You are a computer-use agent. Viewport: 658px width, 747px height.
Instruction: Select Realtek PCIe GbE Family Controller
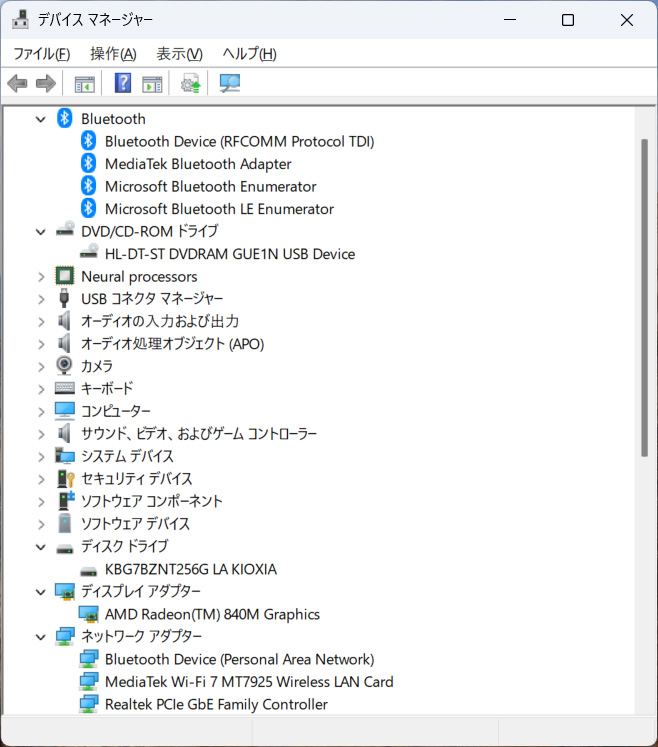216,704
